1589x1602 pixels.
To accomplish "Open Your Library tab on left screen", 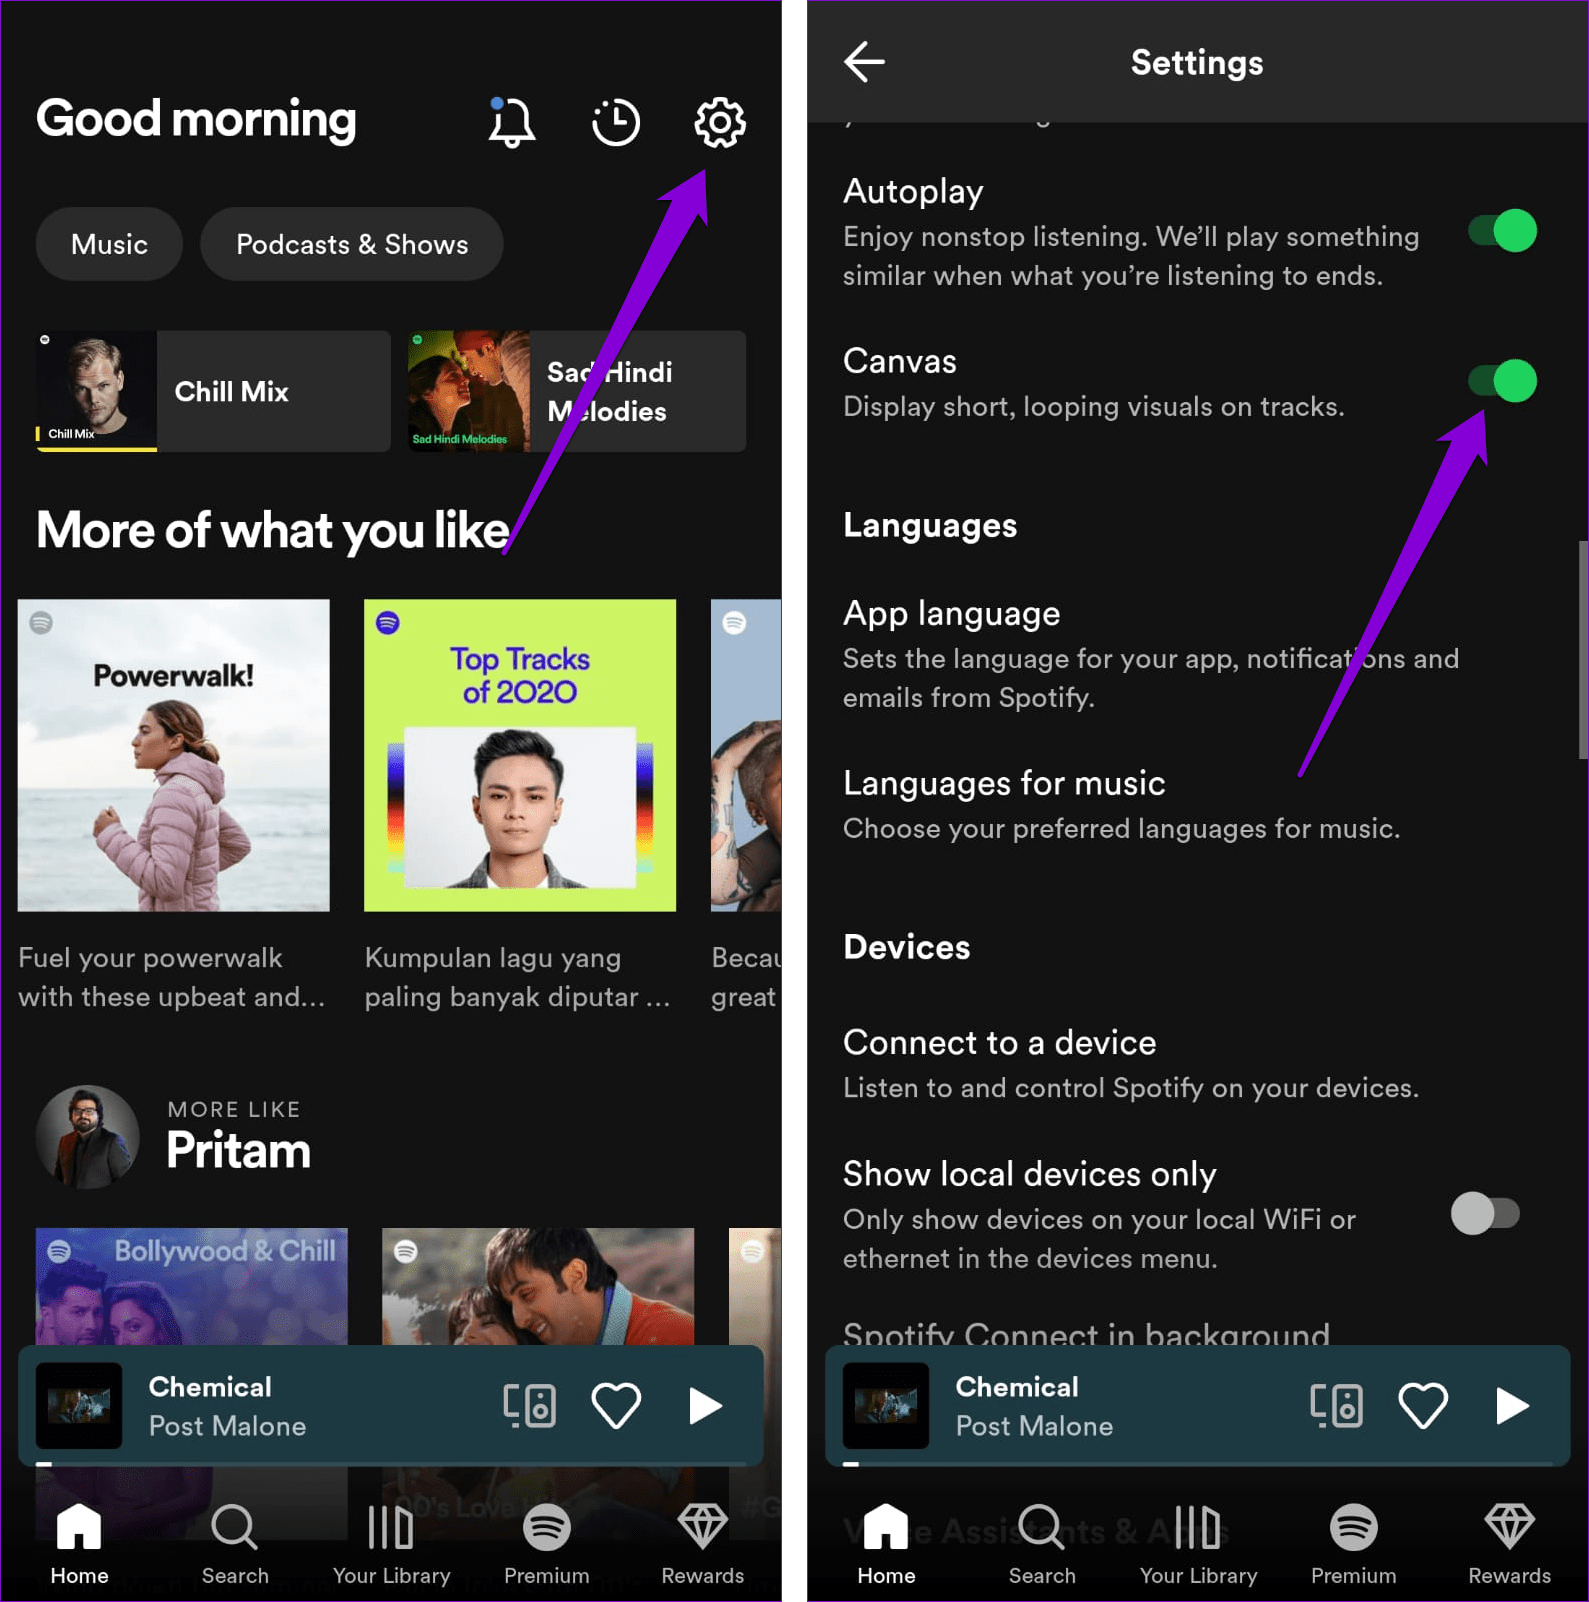I will point(391,1545).
